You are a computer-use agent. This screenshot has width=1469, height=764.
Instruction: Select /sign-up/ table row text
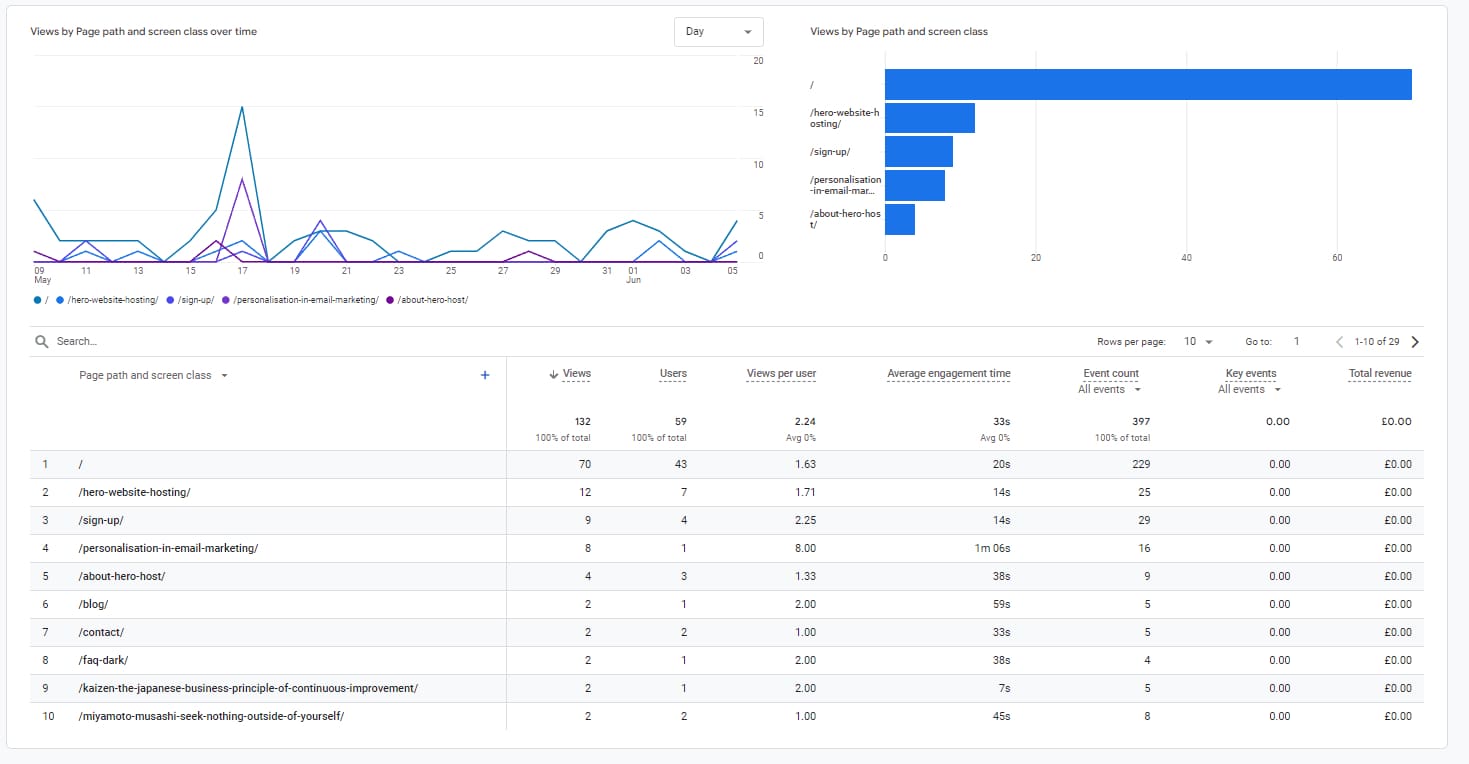point(101,520)
